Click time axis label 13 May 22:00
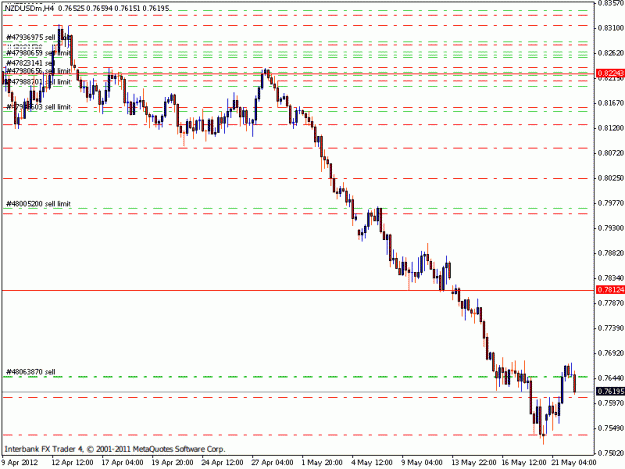 [x=474, y=463]
